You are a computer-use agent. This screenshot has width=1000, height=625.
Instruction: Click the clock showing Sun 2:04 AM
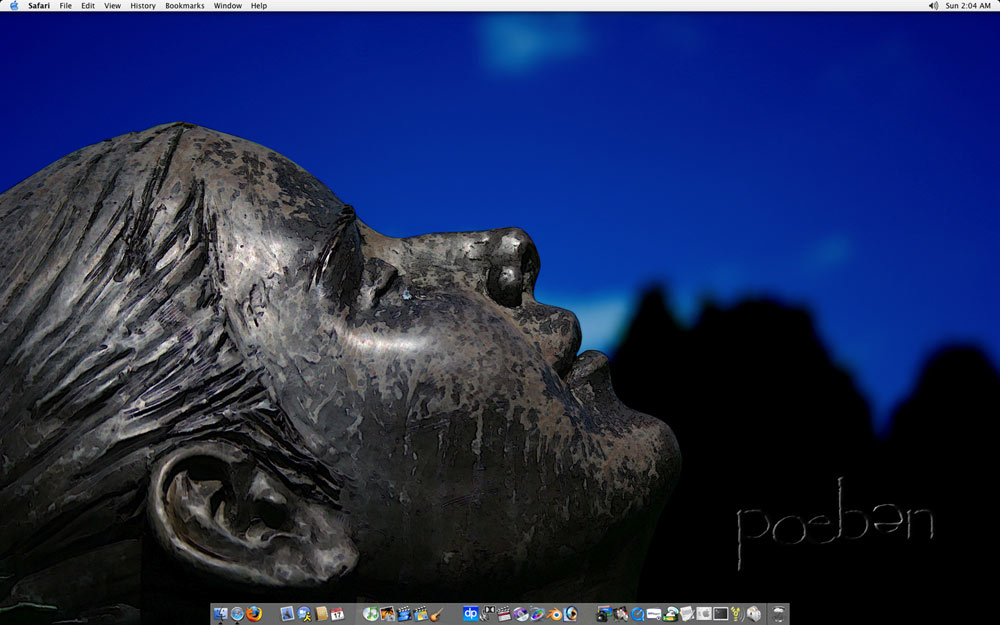[968, 6]
